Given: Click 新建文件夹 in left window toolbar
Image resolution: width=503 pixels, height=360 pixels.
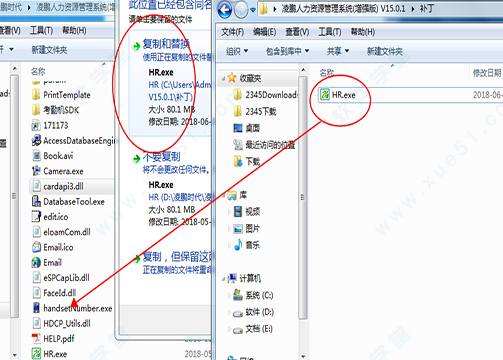Looking at the screenshot, I should click(x=49, y=50).
